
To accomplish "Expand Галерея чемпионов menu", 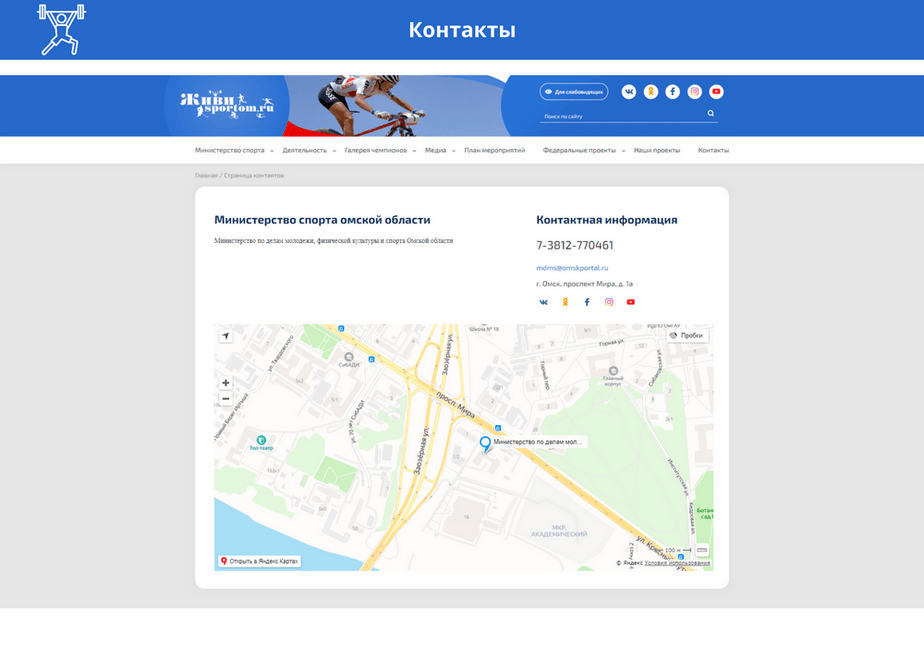I will coord(380,150).
